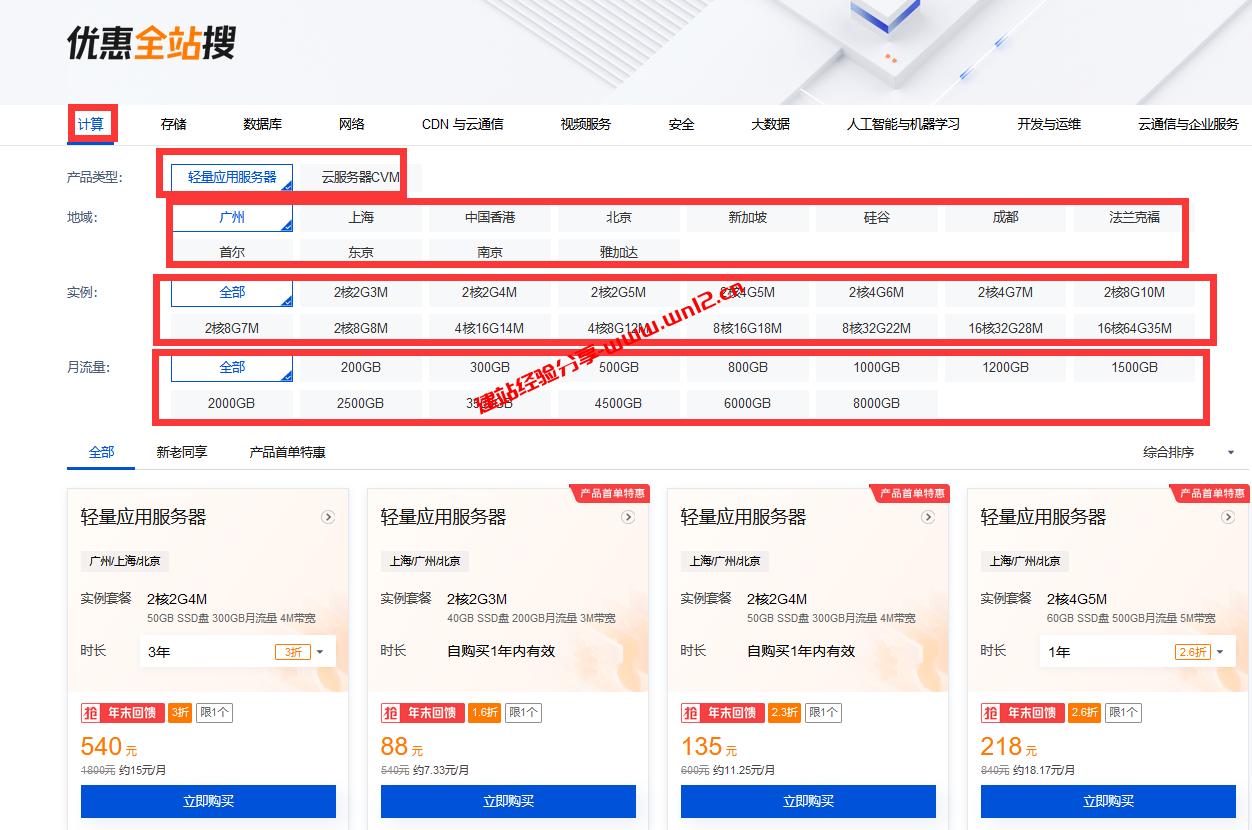Image resolution: width=1252 pixels, height=830 pixels.
Task: Switch to the 存储 tab
Action: 172,124
